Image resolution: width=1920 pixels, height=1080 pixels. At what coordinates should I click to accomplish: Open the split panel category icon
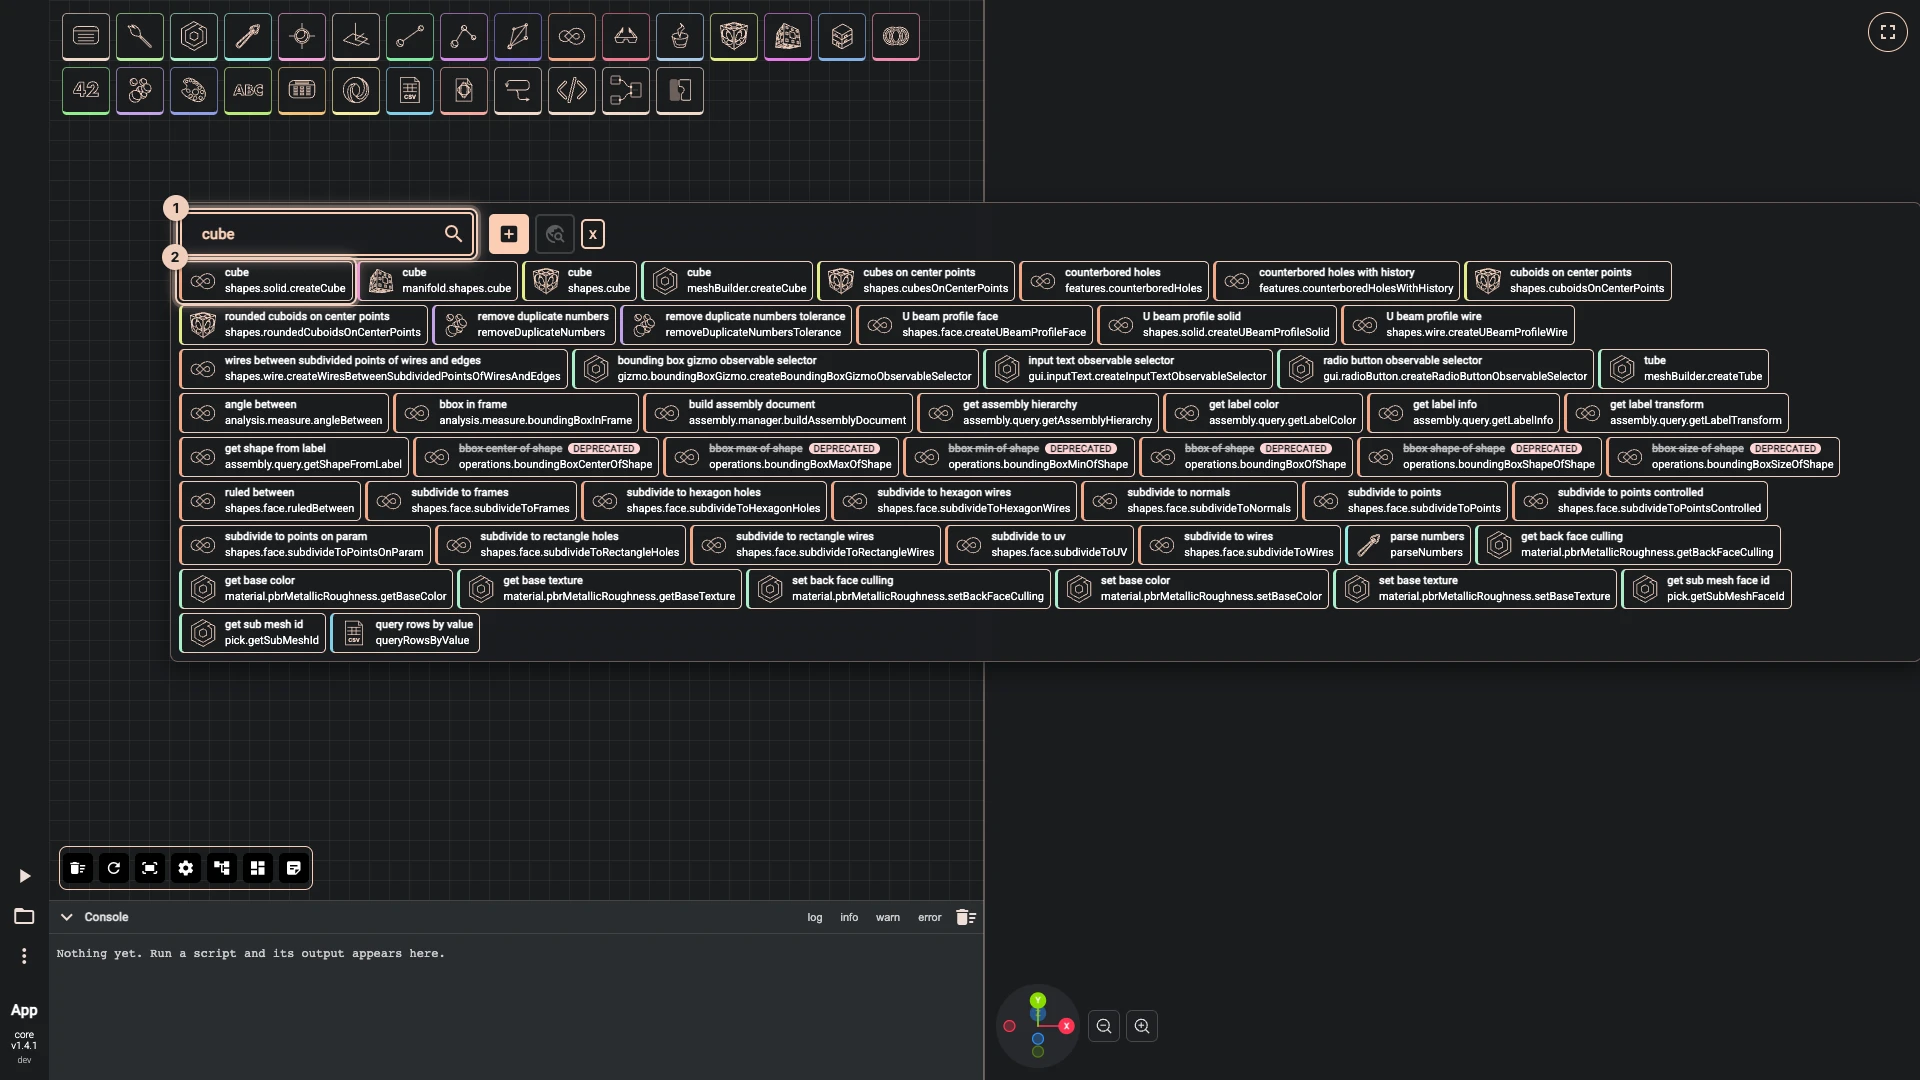point(680,91)
